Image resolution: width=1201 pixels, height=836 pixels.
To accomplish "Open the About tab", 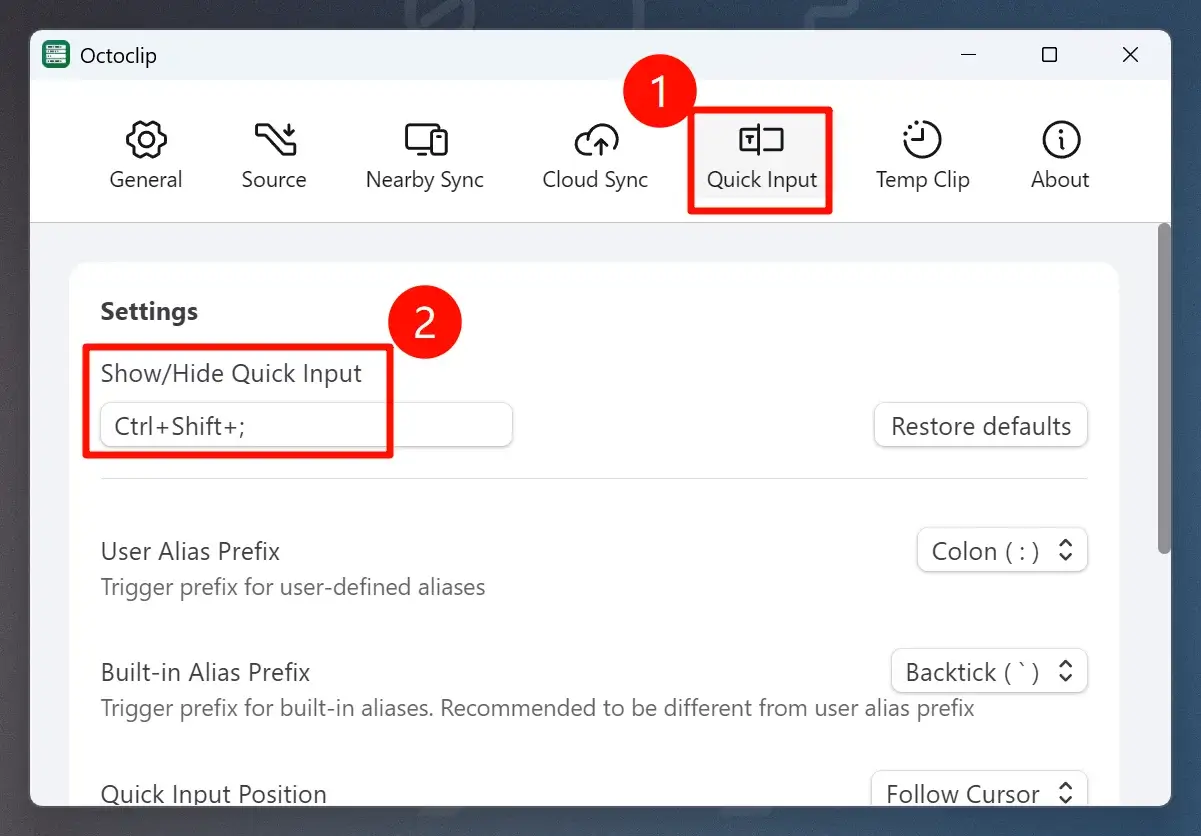I will pyautogui.click(x=1059, y=155).
